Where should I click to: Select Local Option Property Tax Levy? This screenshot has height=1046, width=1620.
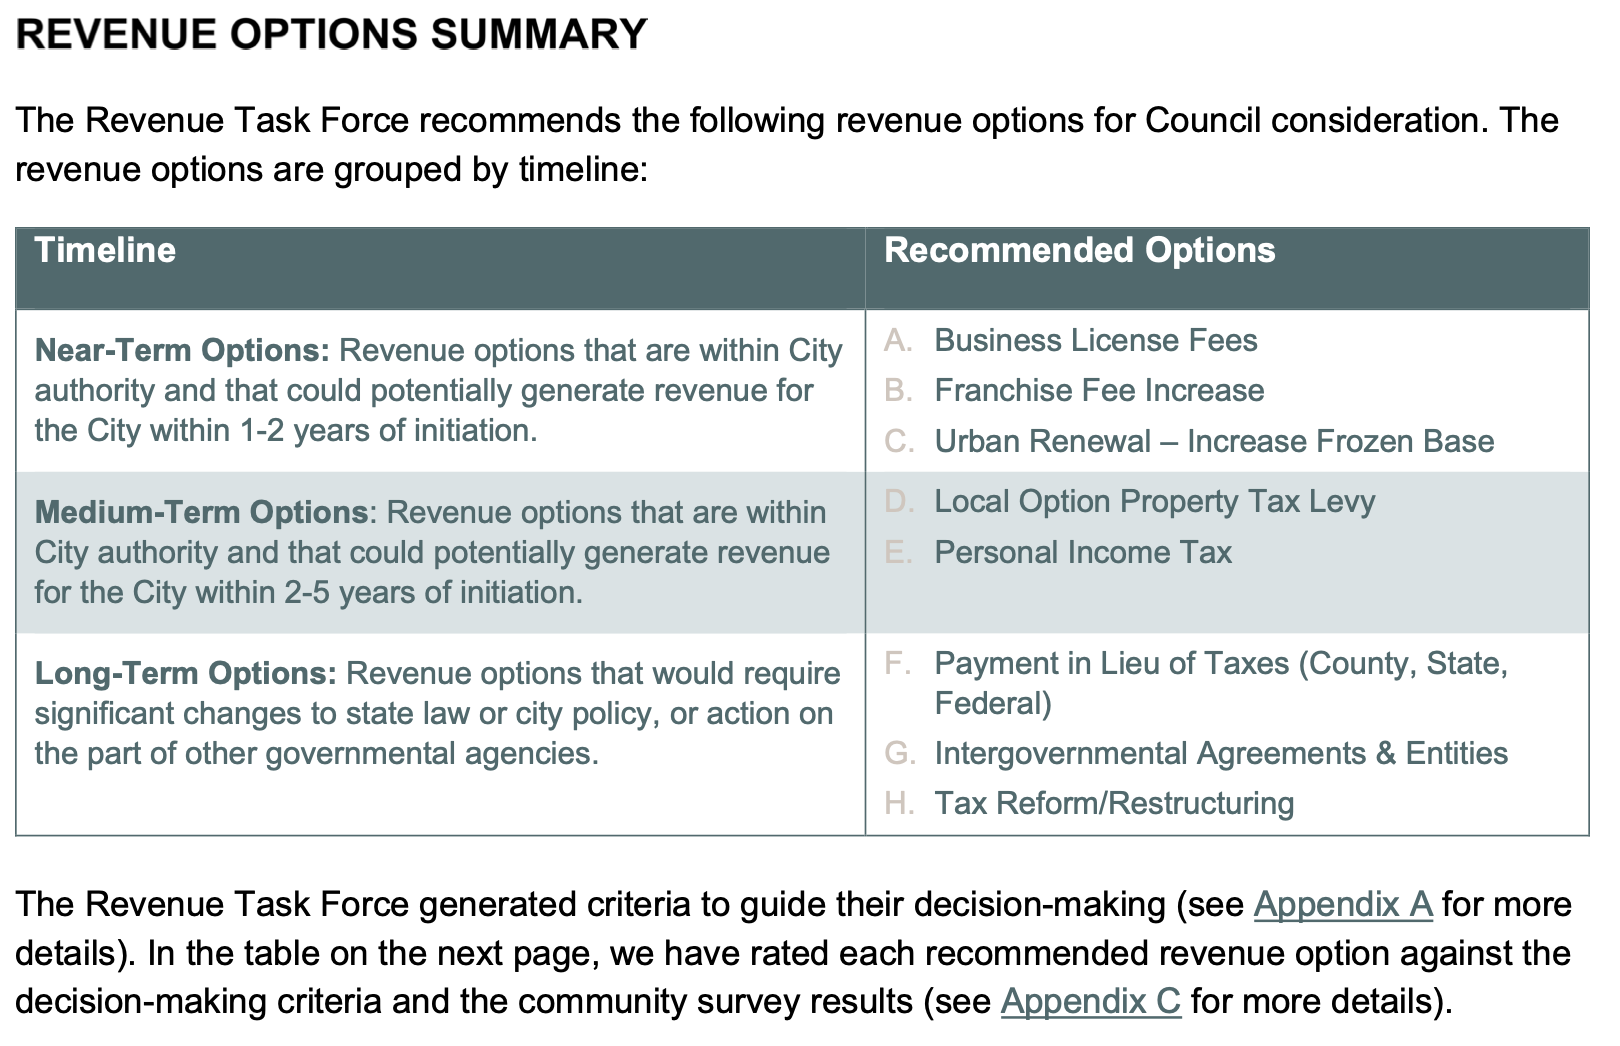(x=1154, y=502)
